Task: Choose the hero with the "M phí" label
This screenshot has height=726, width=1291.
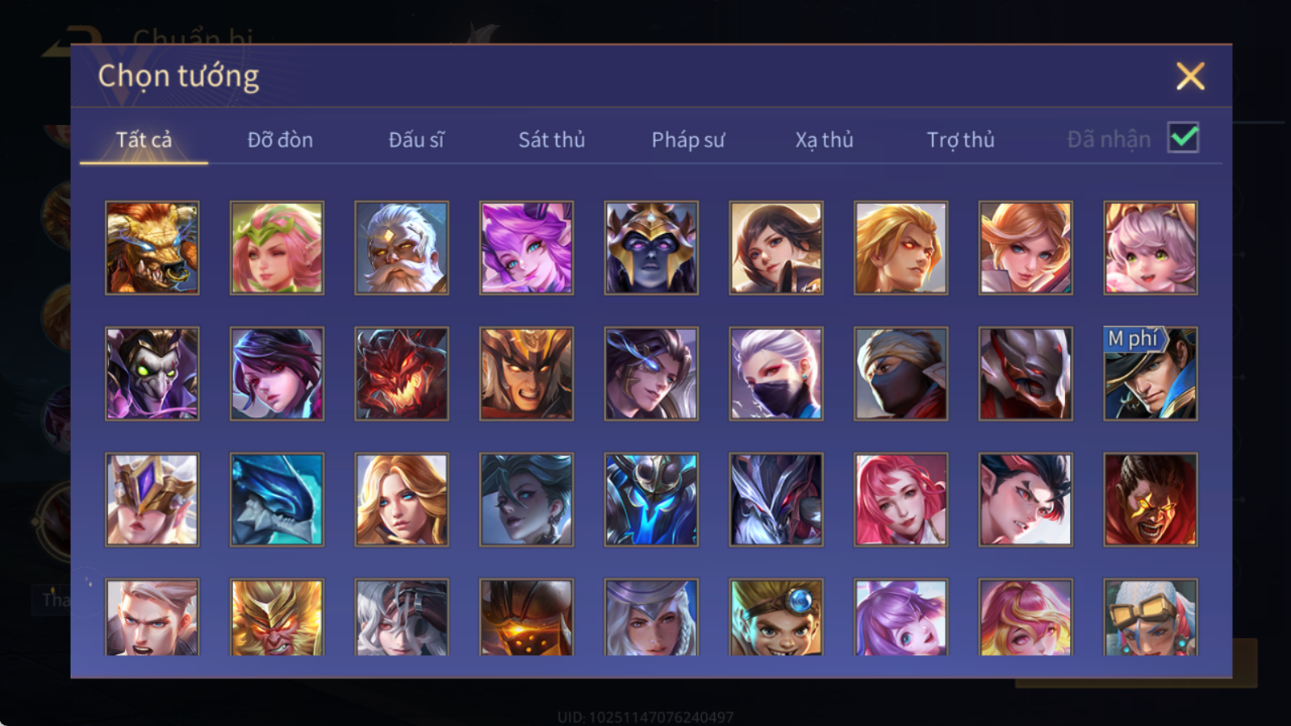Action: [x=1150, y=374]
